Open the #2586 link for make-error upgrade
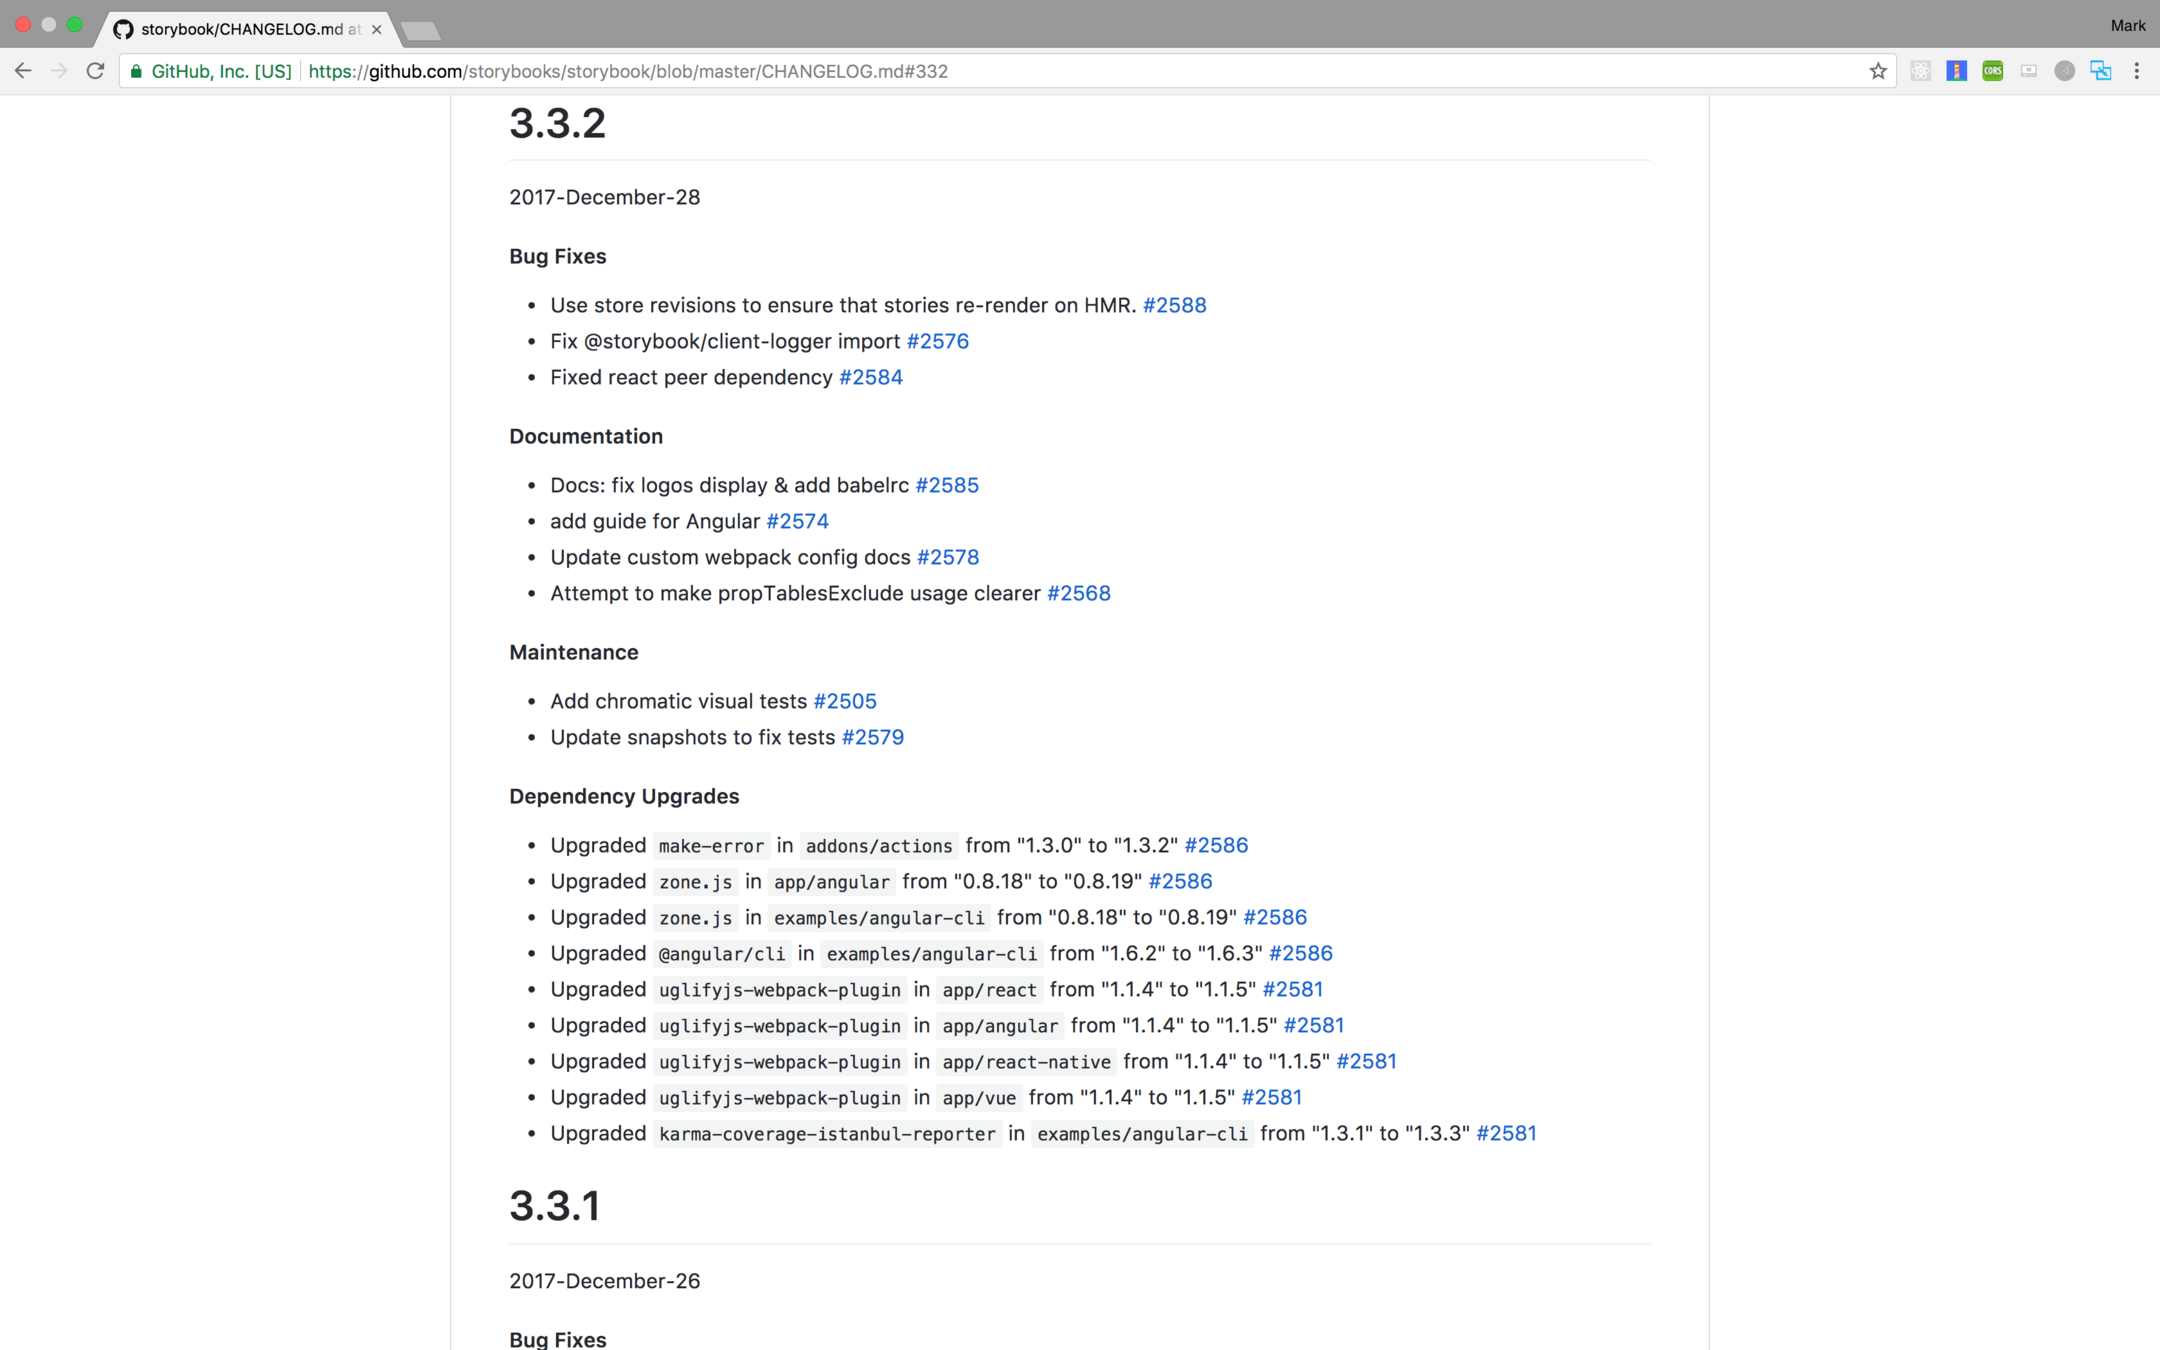 1215,845
